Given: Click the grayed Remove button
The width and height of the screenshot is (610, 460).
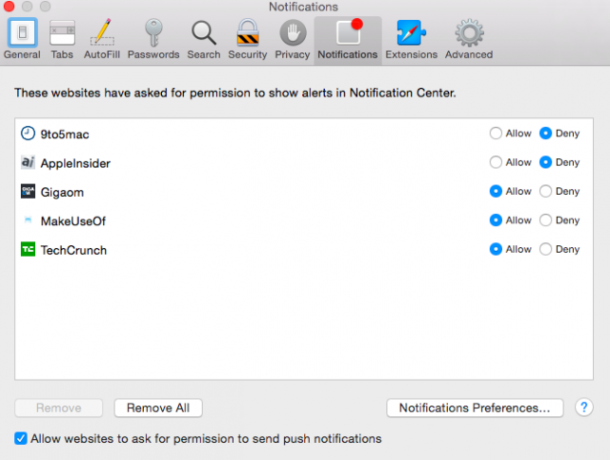Looking at the screenshot, I should [59, 408].
